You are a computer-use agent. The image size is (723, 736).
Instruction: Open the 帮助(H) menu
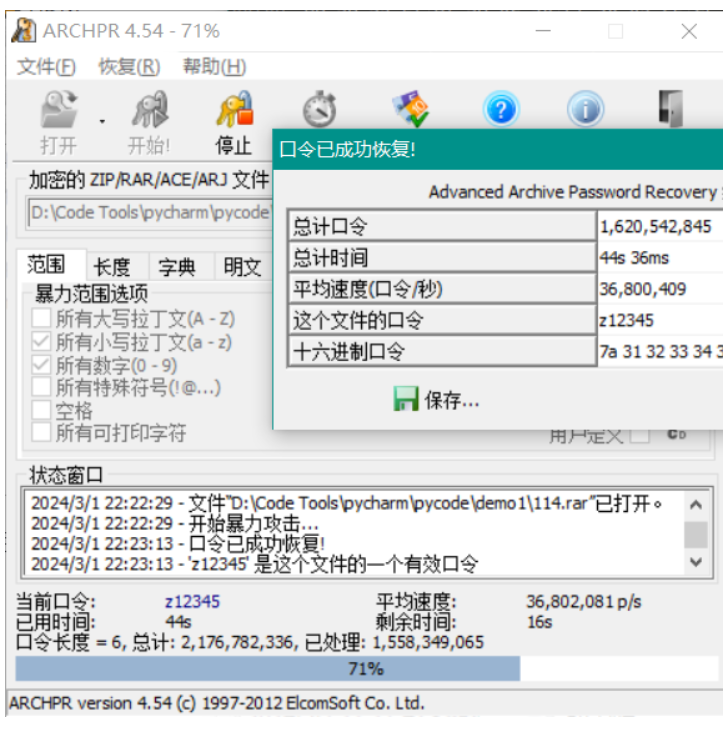coord(214,67)
